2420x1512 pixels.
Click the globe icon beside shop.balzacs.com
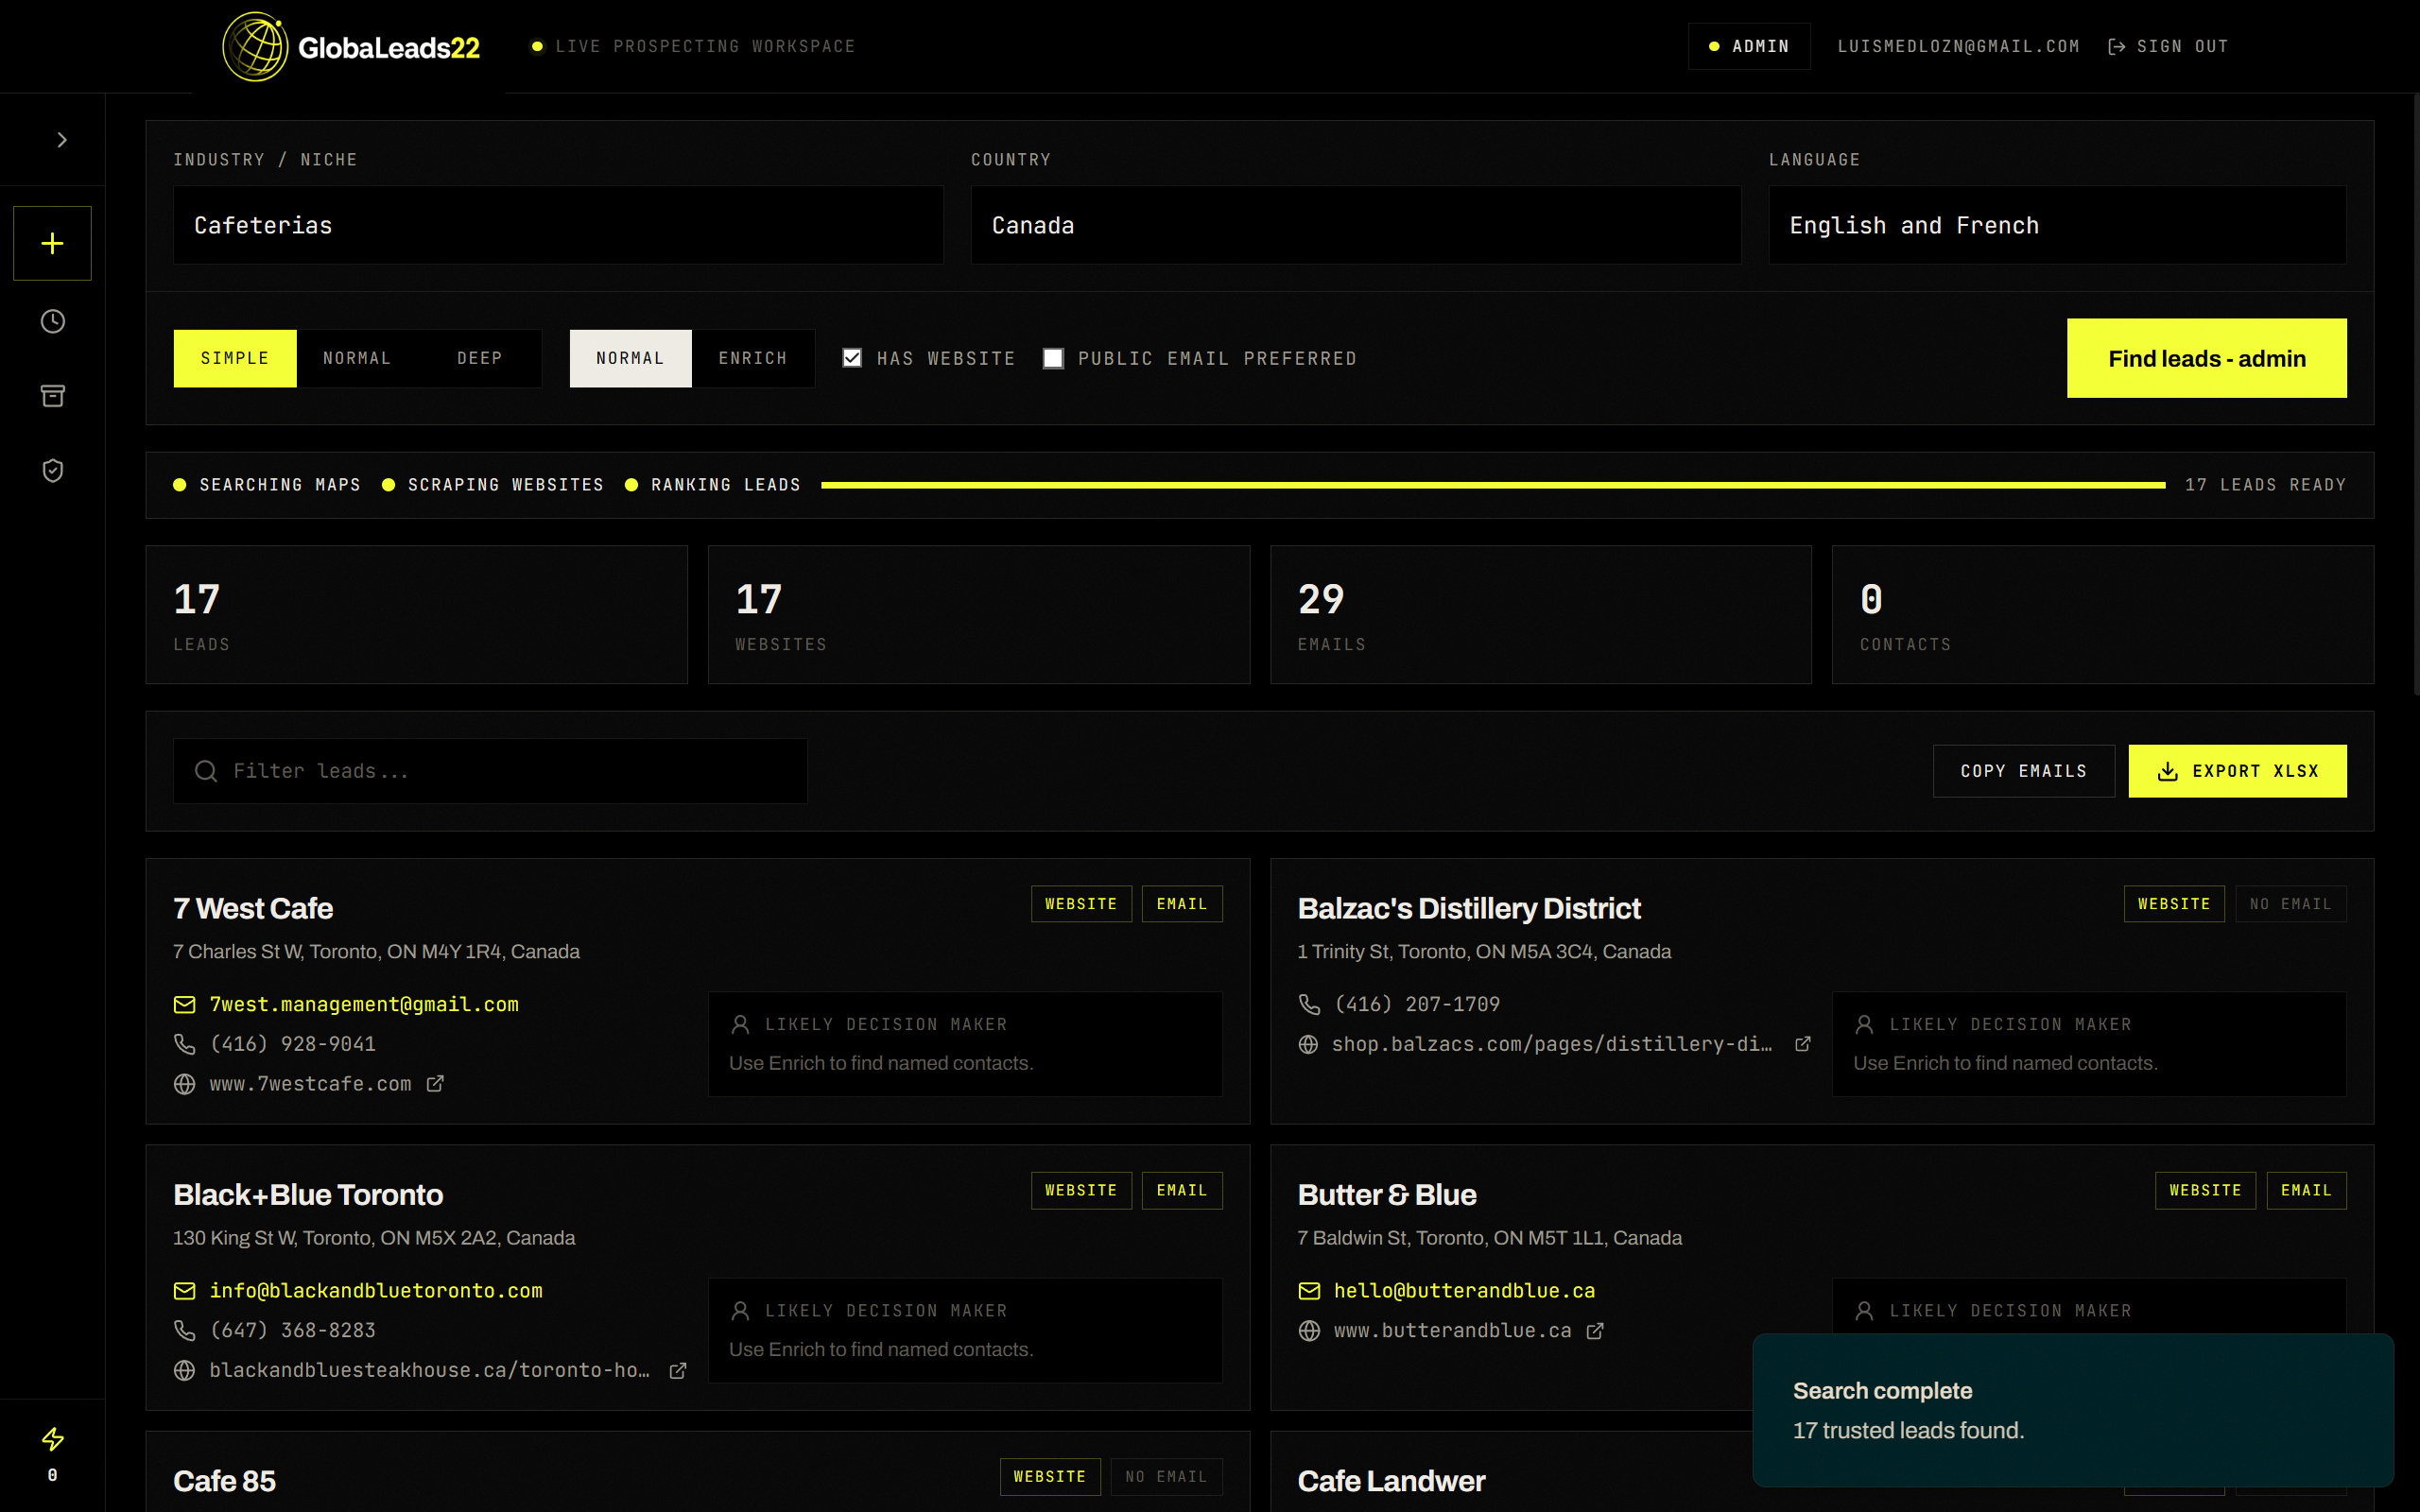click(x=1308, y=1044)
